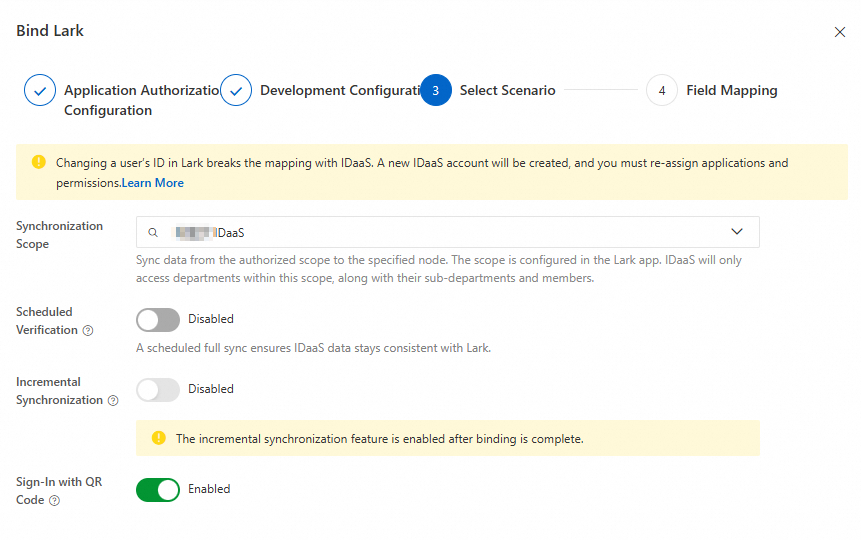The height and width of the screenshot is (540, 861).
Task: Click the search icon in Synchronization Scope field
Action: [153, 232]
